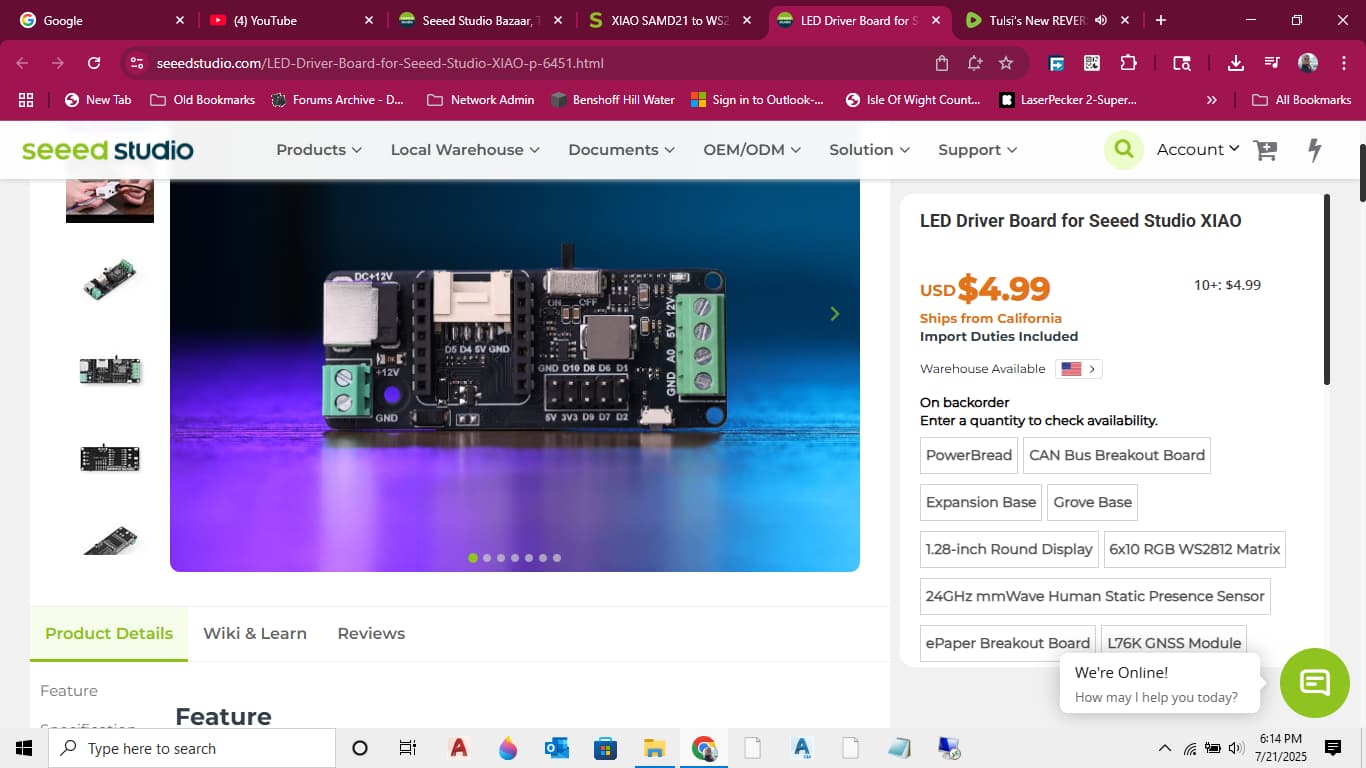The height and width of the screenshot is (768, 1366).
Task: Open the shopping cart icon
Action: [x=1266, y=150]
